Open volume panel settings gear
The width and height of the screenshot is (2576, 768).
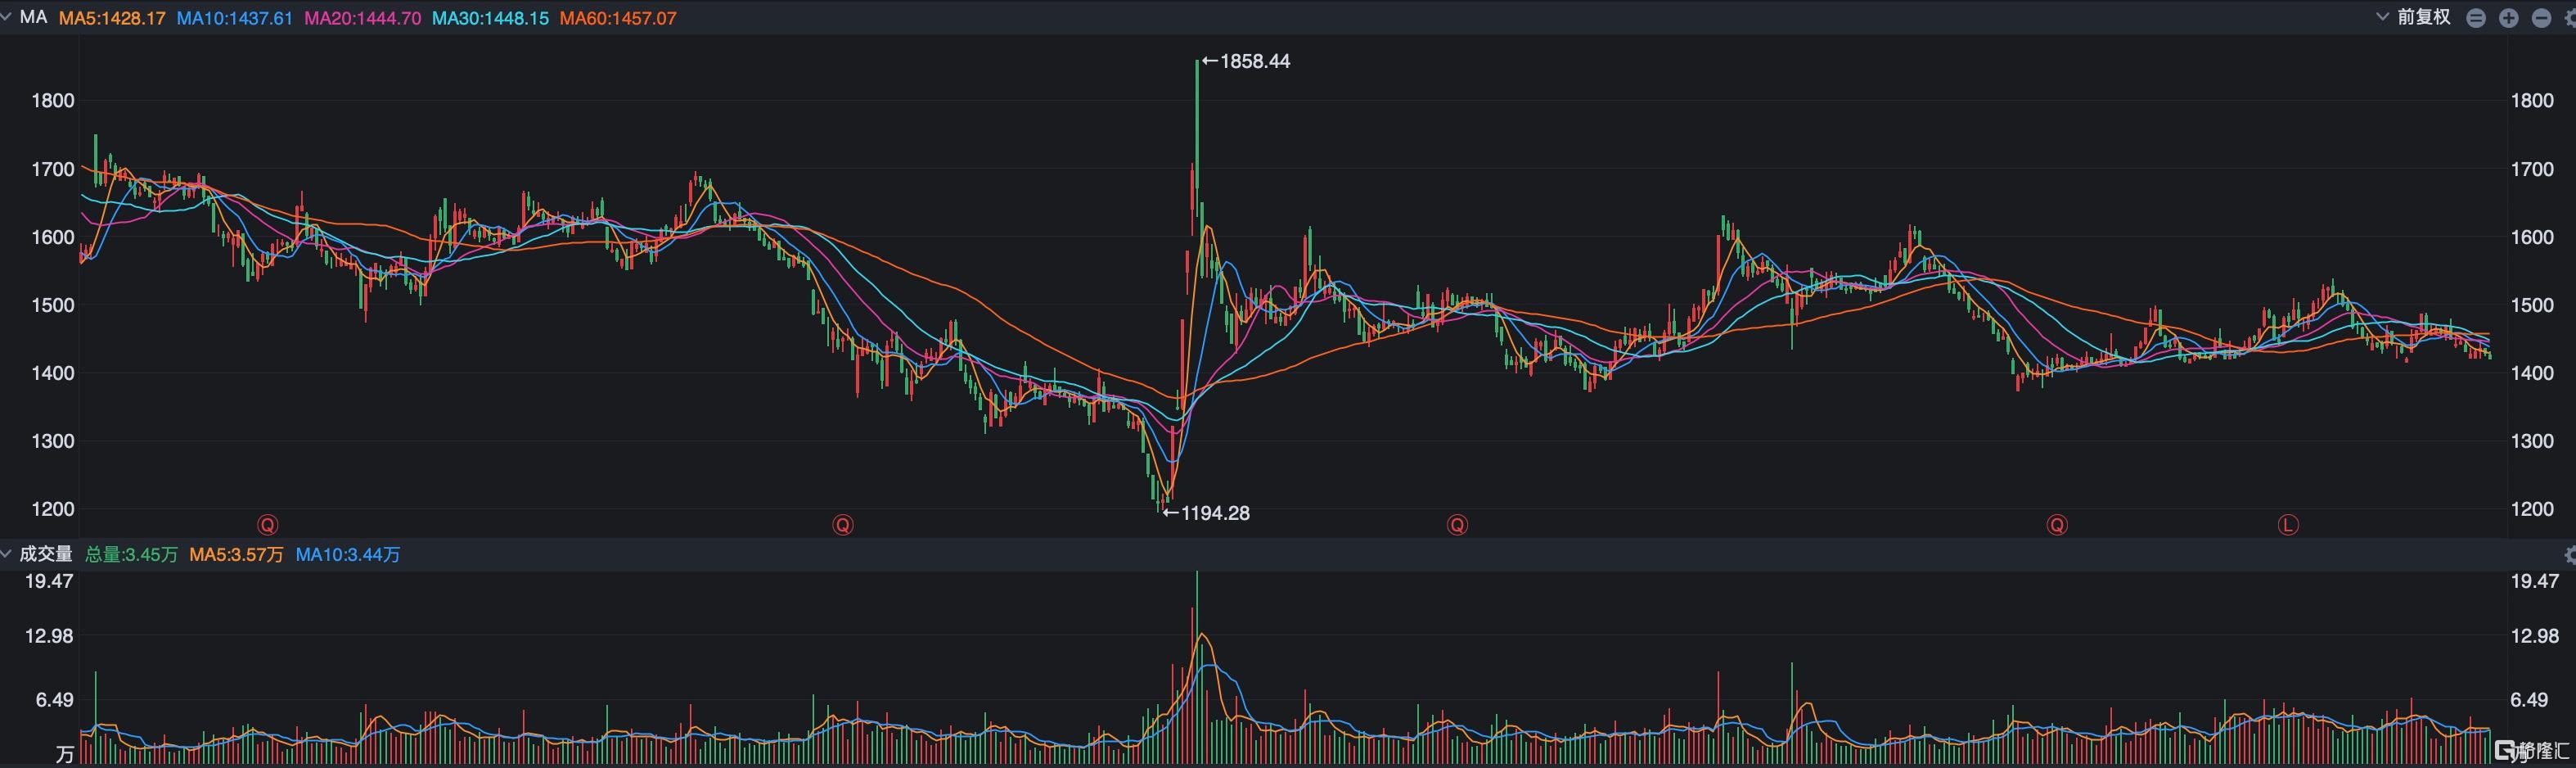(2570, 554)
